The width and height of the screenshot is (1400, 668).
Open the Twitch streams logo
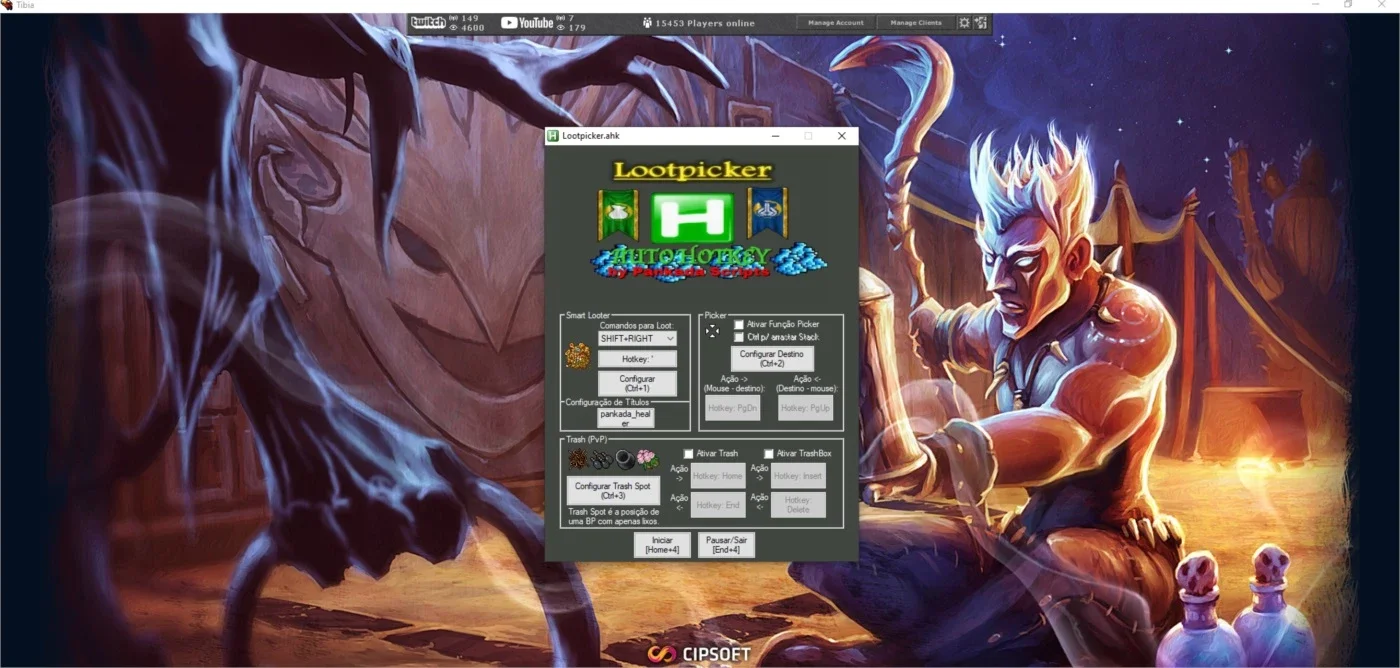click(x=428, y=22)
